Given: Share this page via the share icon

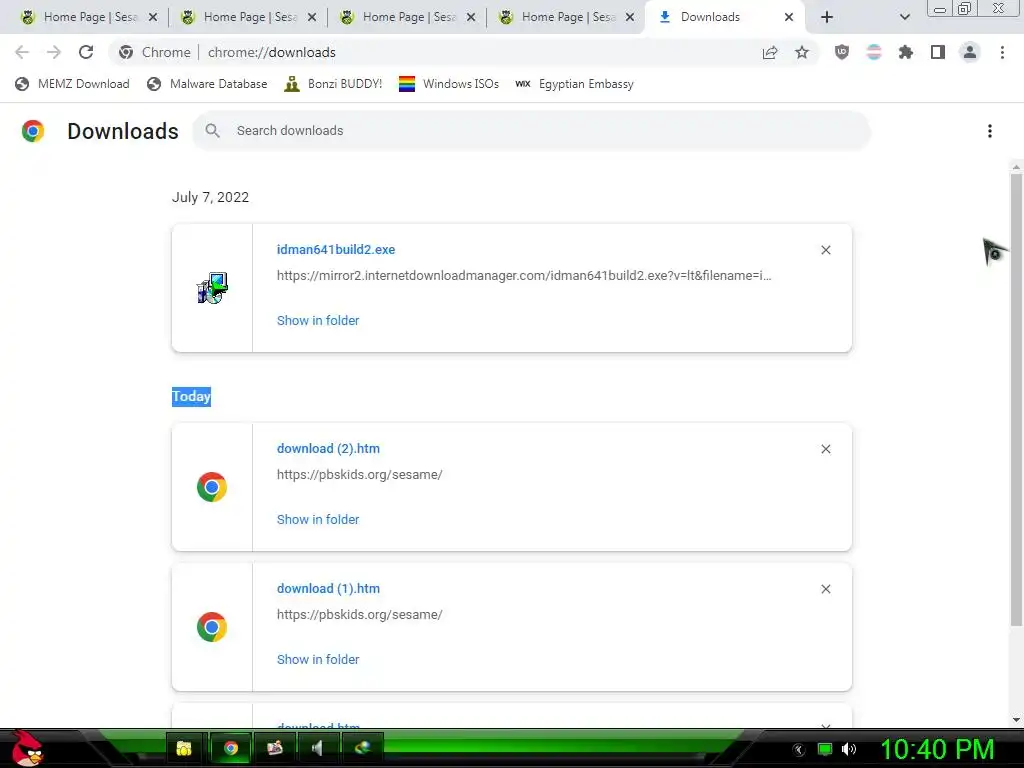Looking at the screenshot, I should 770,52.
